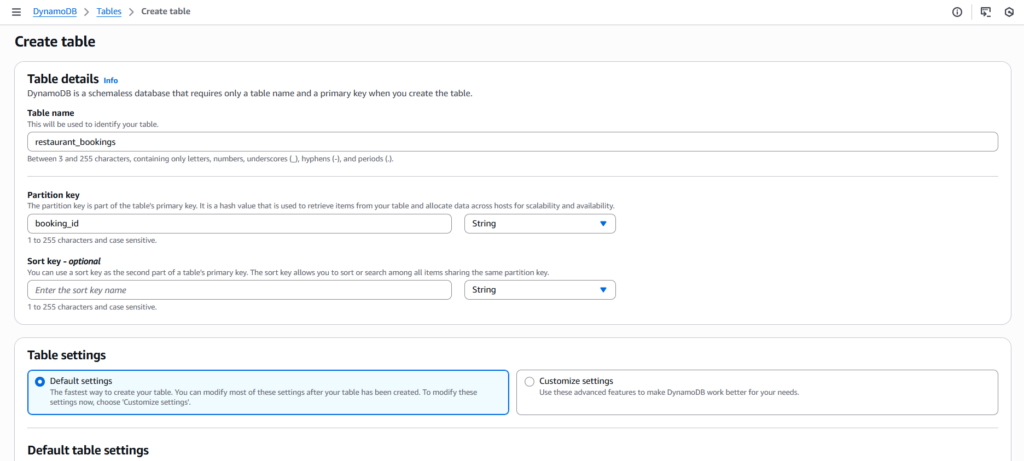Expand the sort key String type dropdown
Screen dimensions: 1024x461
click(539, 290)
